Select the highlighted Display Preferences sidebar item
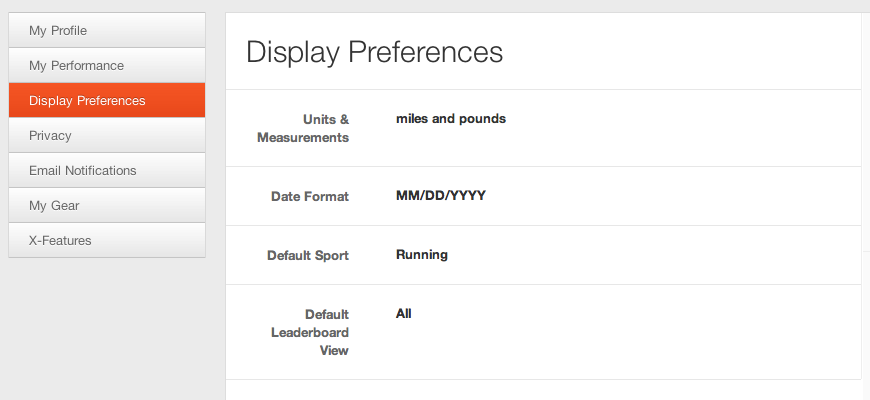The image size is (870, 400). 107,100
